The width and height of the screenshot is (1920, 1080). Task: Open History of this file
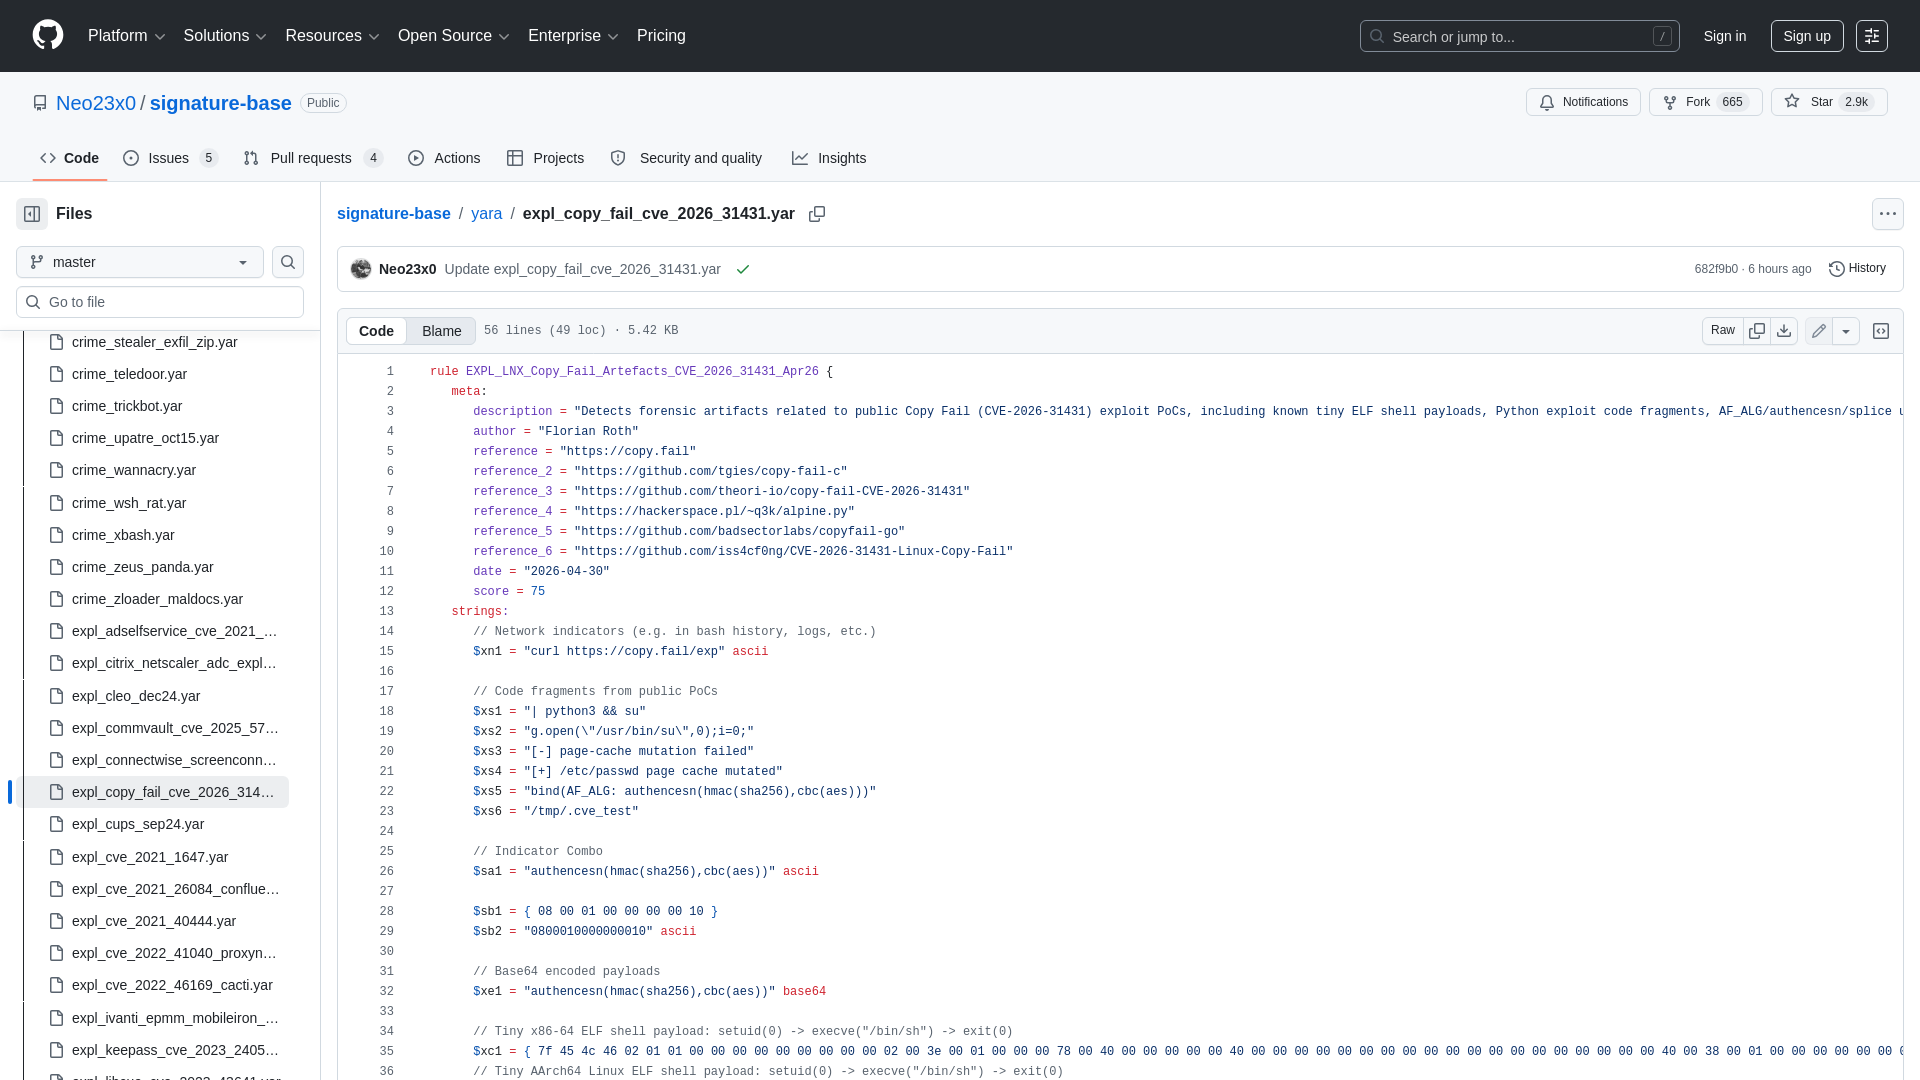[x=1857, y=268]
